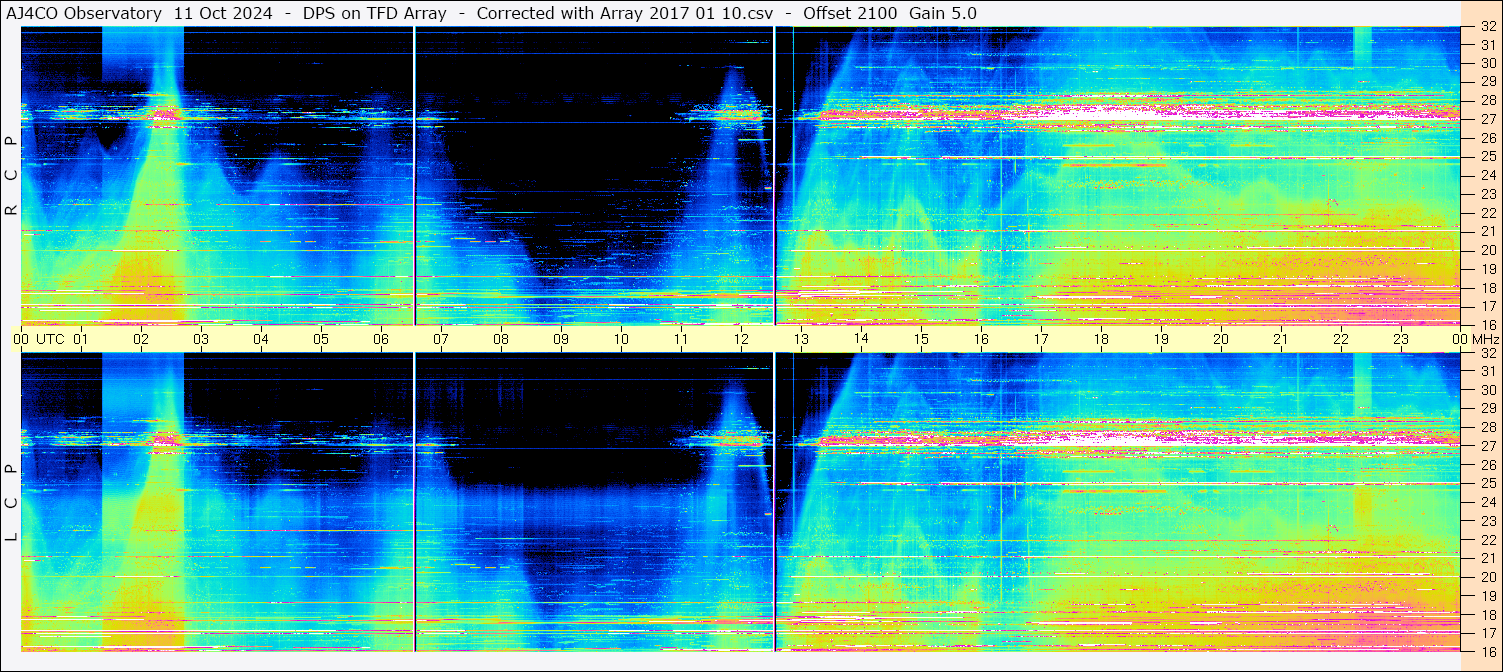Click the 32 frequency label on RCP scale
1503x672 pixels.
coord(1488,27)
